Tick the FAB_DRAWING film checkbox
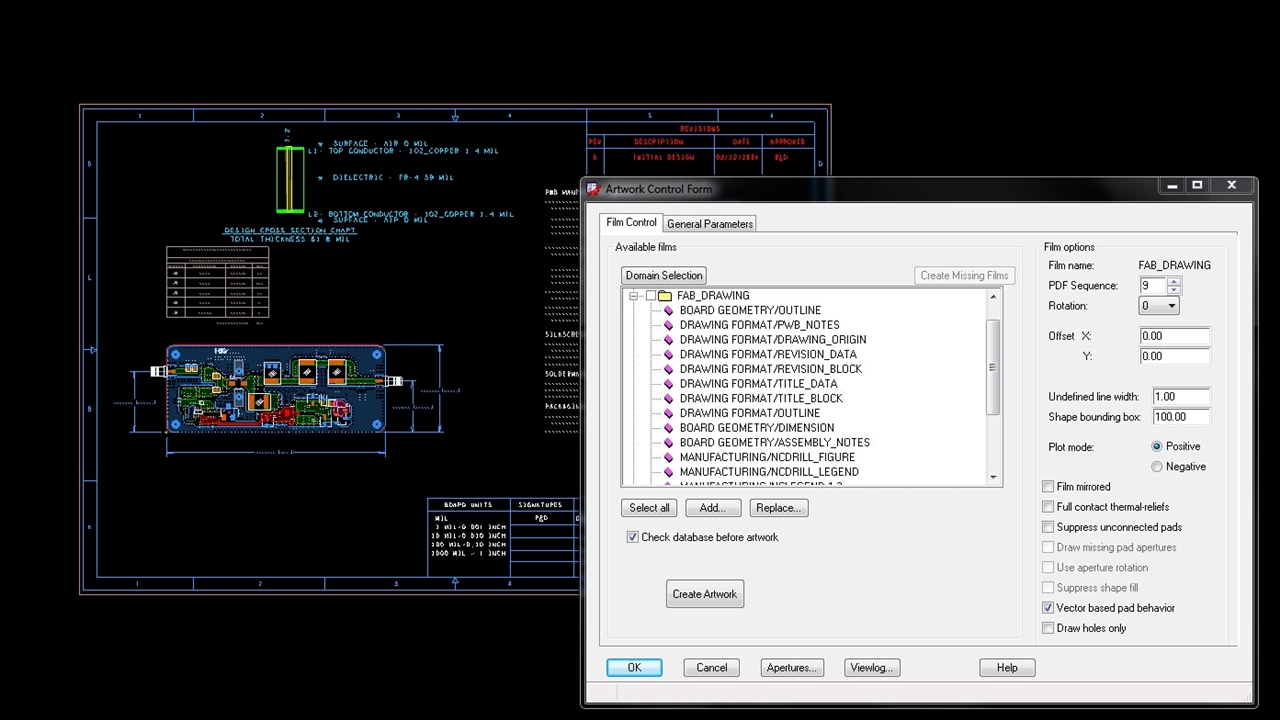Image resolution: width=1280 pixels, height=720 pixels. pyautogui.click(x=651, y=296)
